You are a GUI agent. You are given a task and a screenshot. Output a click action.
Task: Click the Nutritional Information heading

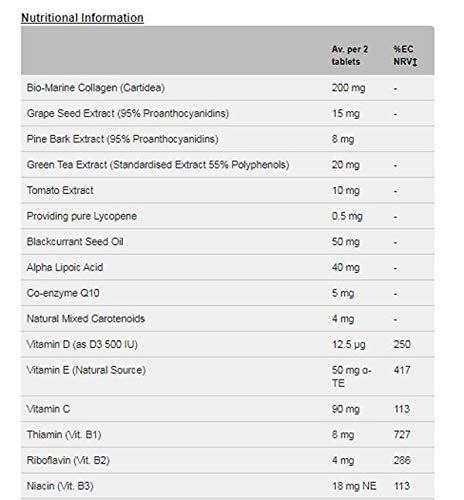tap(82, 18)
